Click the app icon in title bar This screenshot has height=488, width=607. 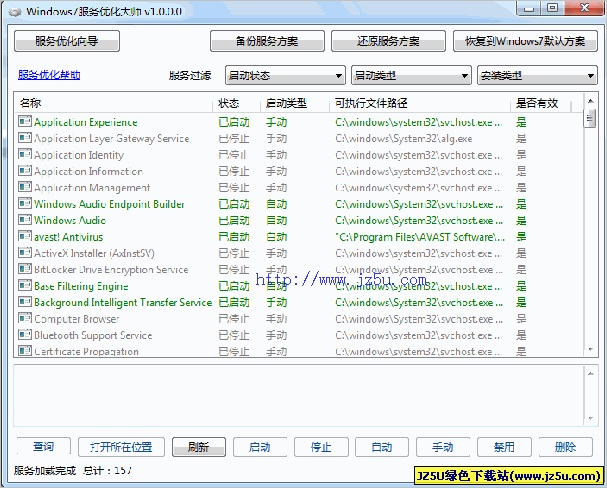15,12
